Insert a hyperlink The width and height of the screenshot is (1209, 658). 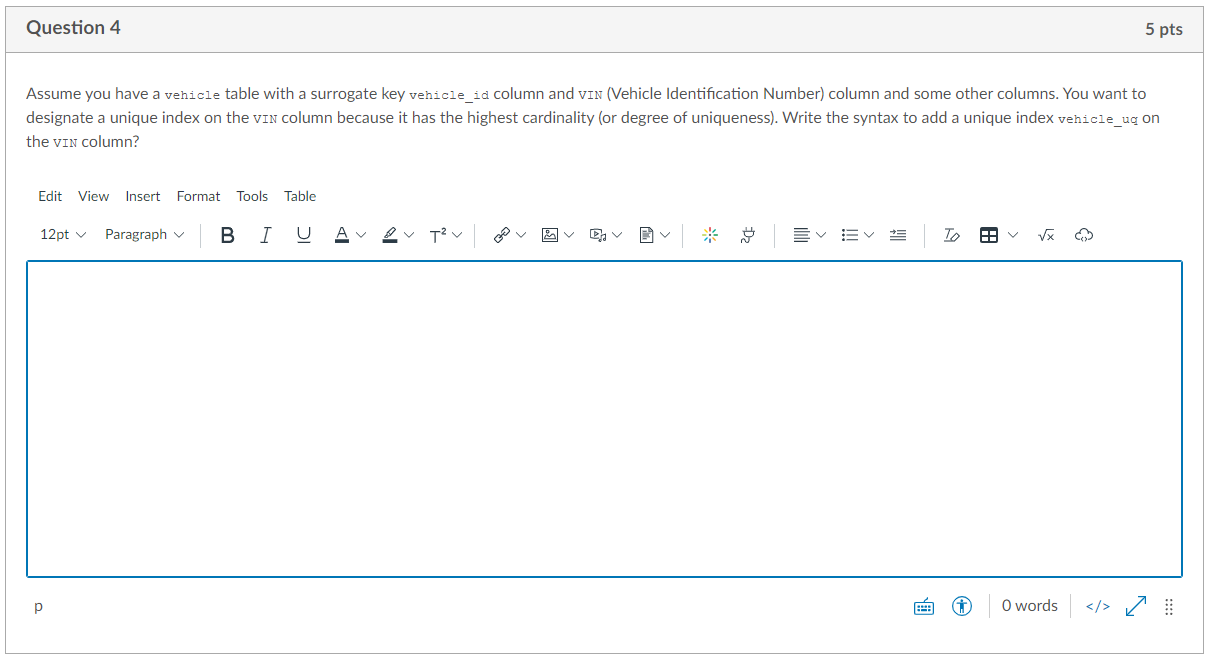(501, 235)
